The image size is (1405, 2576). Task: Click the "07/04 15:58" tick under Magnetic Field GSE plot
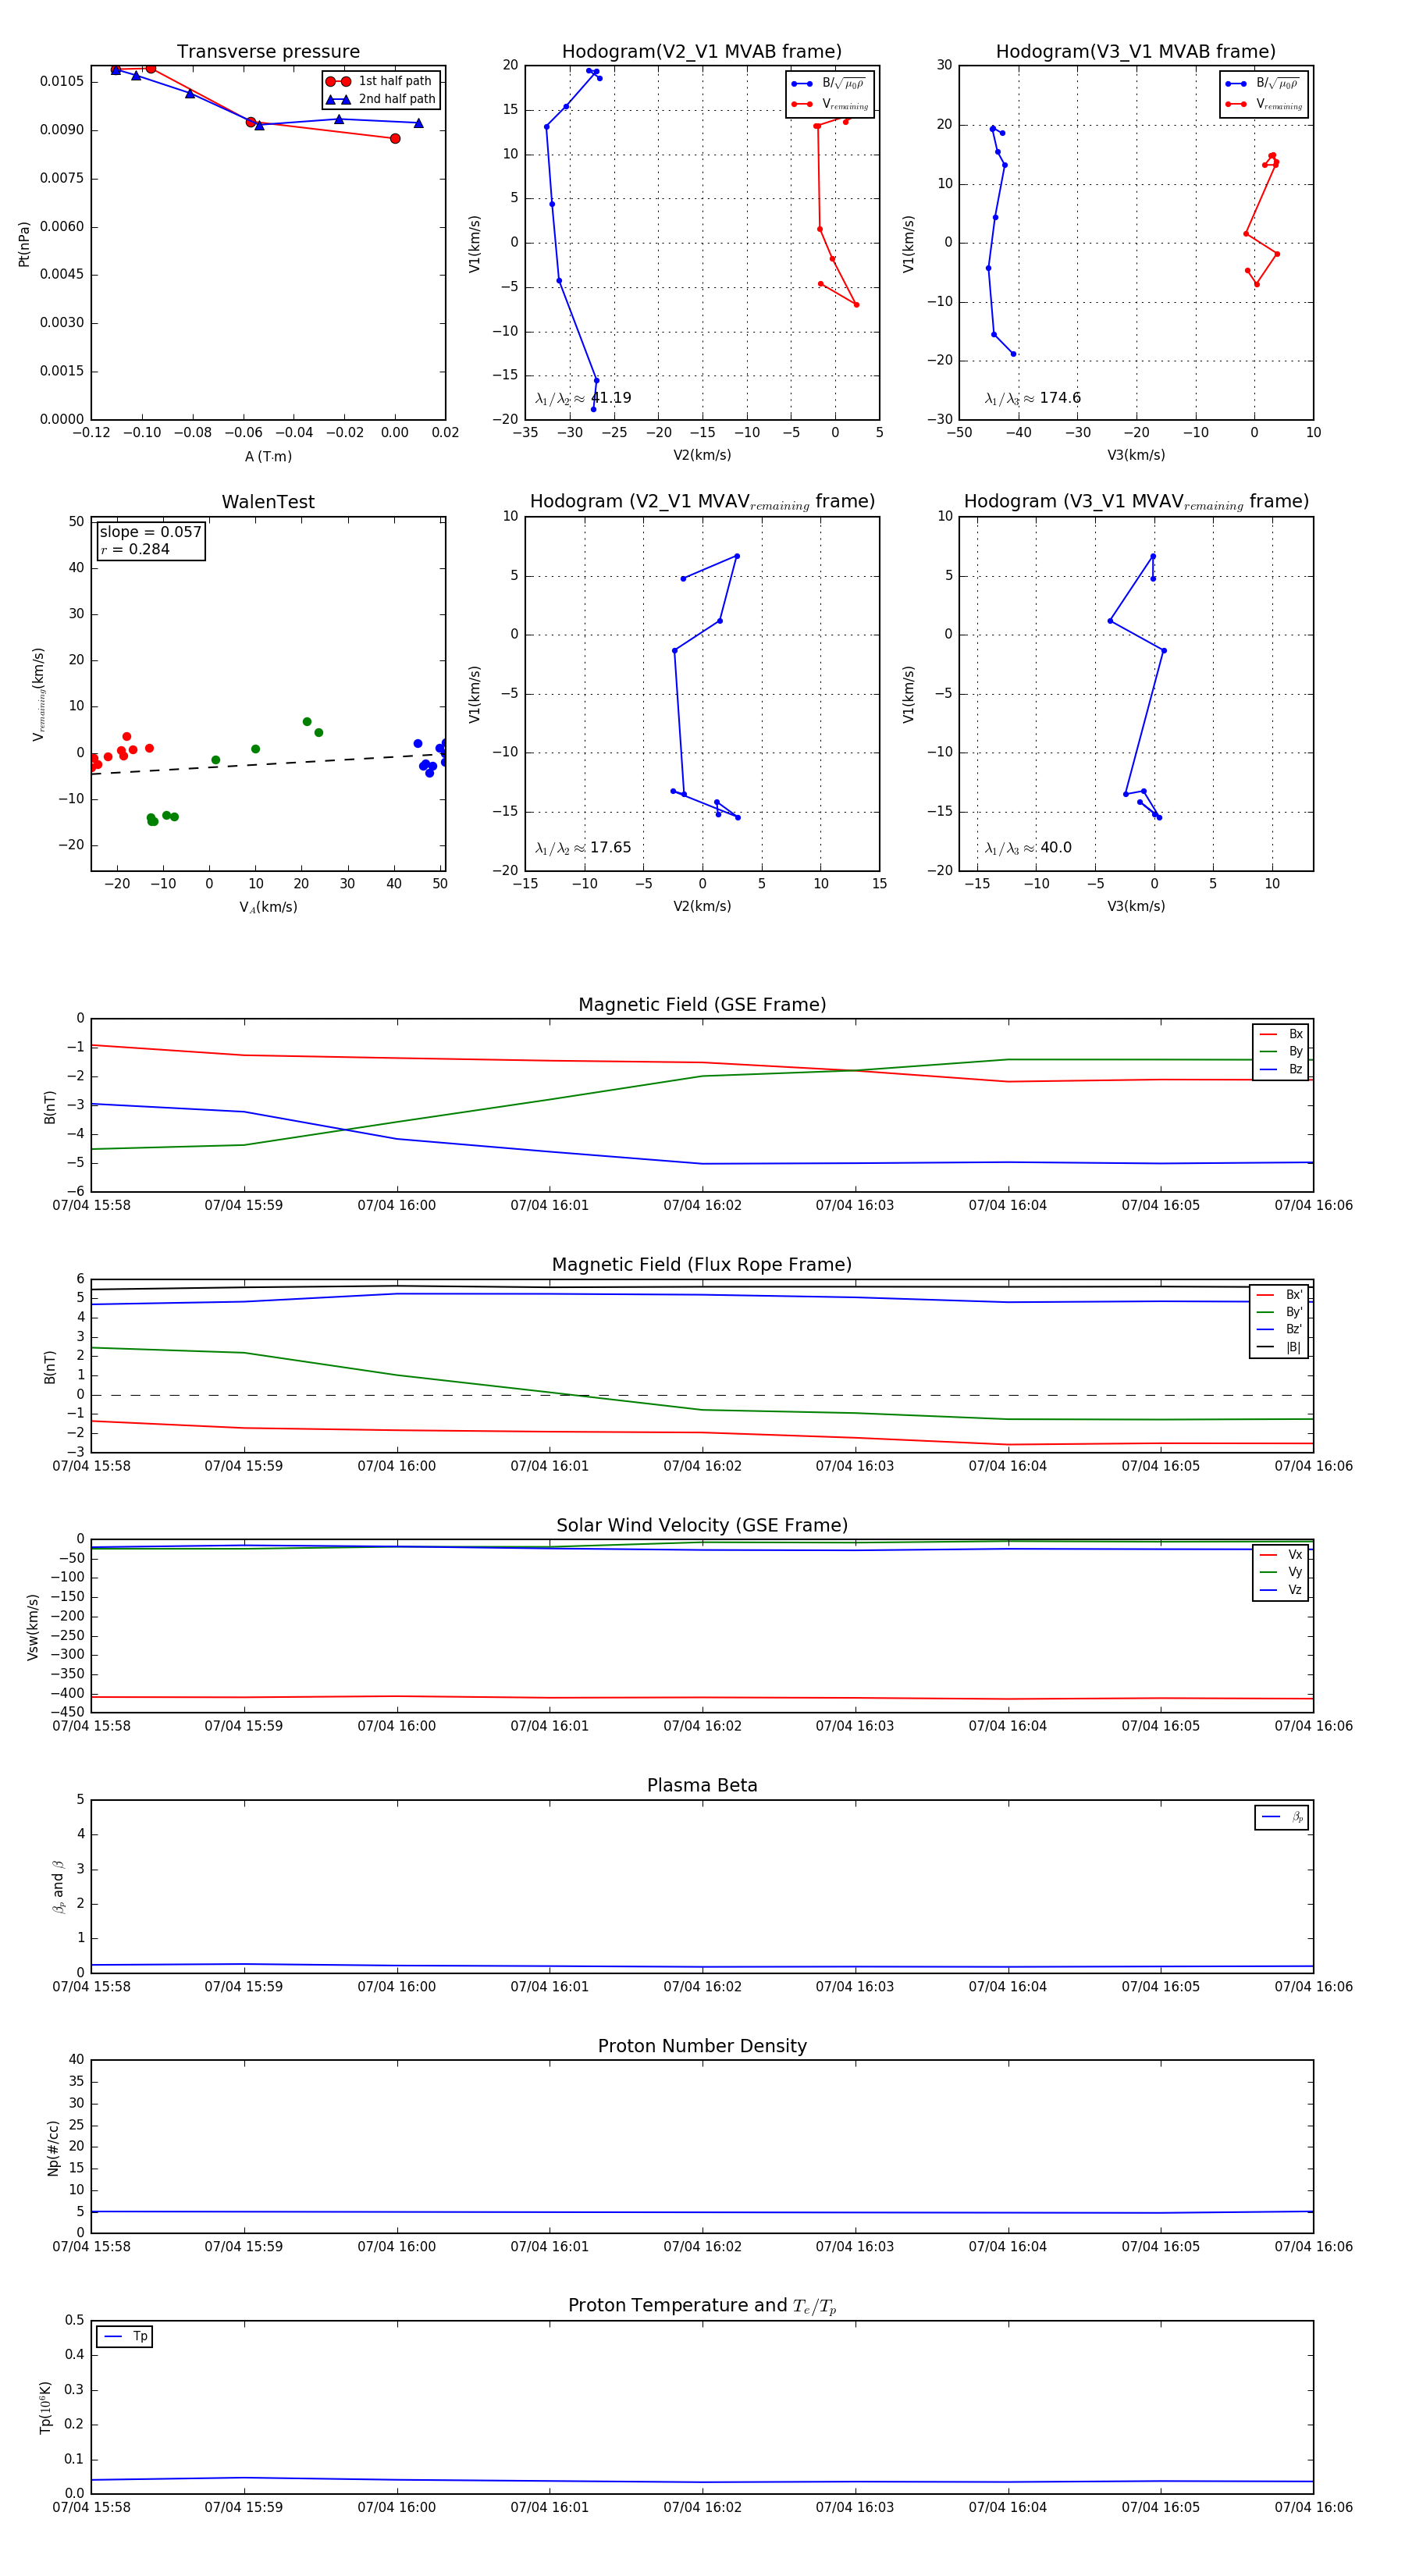pos(91,1206)
